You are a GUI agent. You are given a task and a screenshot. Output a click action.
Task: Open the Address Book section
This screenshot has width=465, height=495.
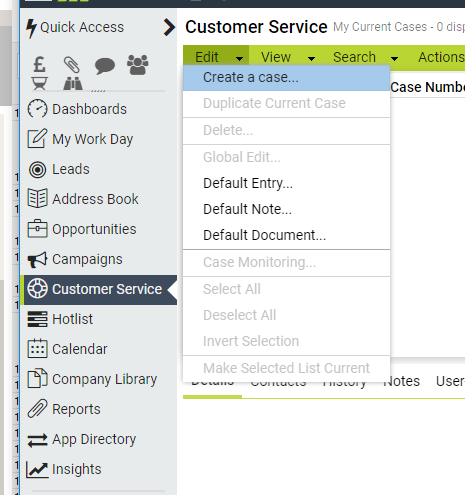[83, 199]
